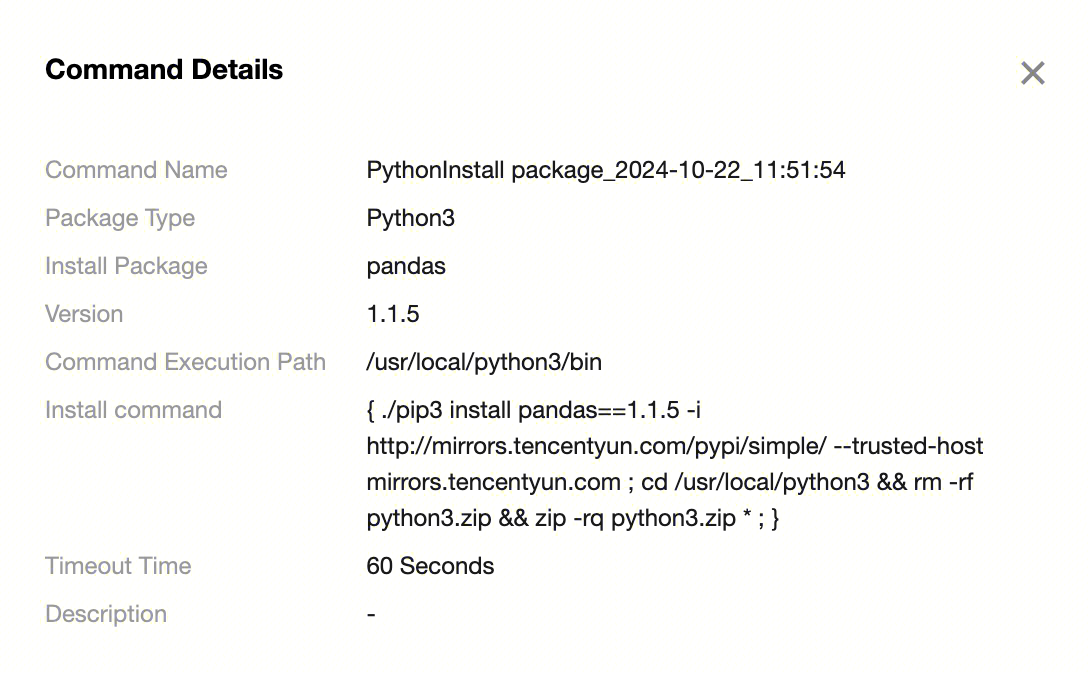Viewport: 1092px width, 674px height.
Task: Select the pandas package value
Action: [406, 266]
